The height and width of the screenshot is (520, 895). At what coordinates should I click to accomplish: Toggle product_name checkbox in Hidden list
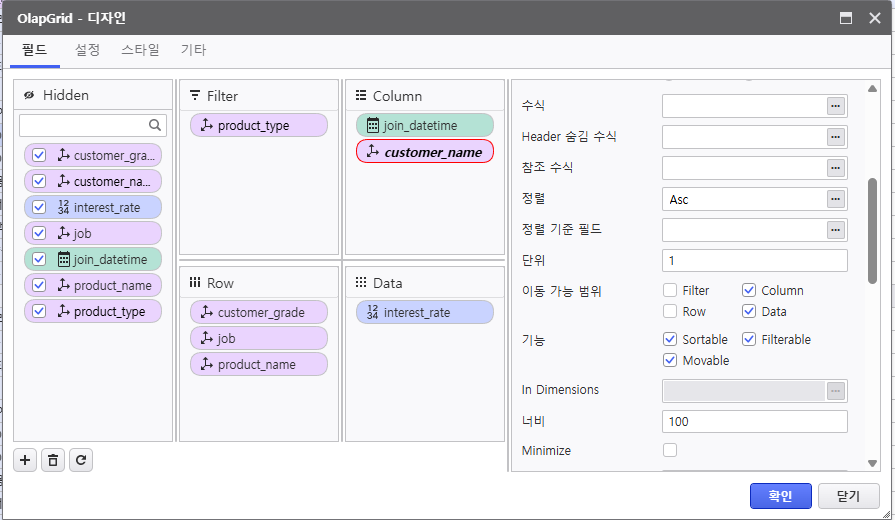[39, 285]
